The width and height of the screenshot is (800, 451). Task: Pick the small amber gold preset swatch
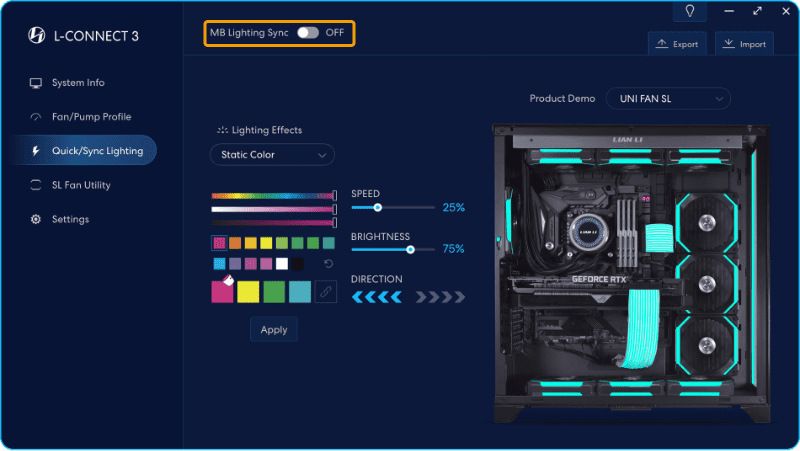pos(251,243)
